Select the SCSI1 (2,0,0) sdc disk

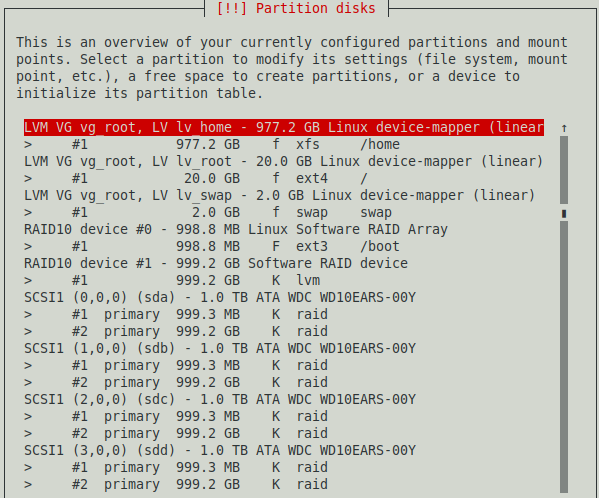284,399
